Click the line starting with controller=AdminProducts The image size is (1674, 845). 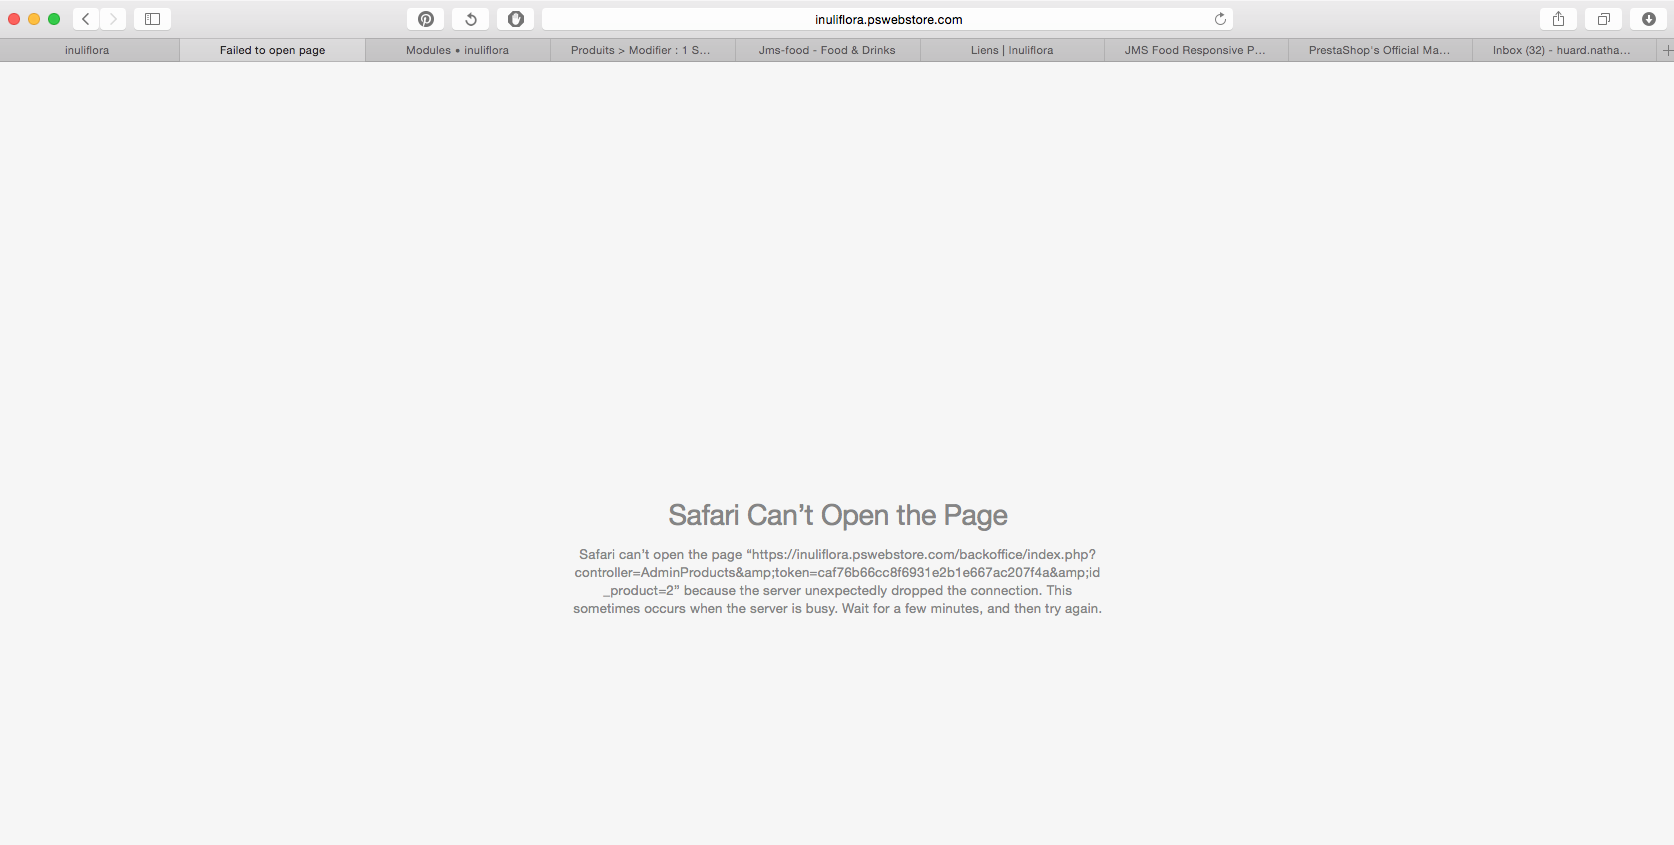pyautogui.click(x=837, y=572)
